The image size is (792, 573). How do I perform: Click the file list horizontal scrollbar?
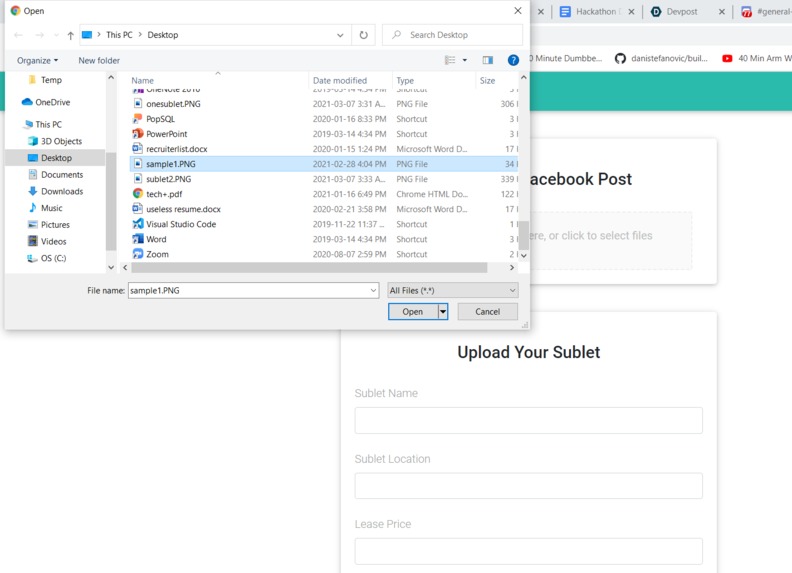pyautogui.click(x=309, y=267)
